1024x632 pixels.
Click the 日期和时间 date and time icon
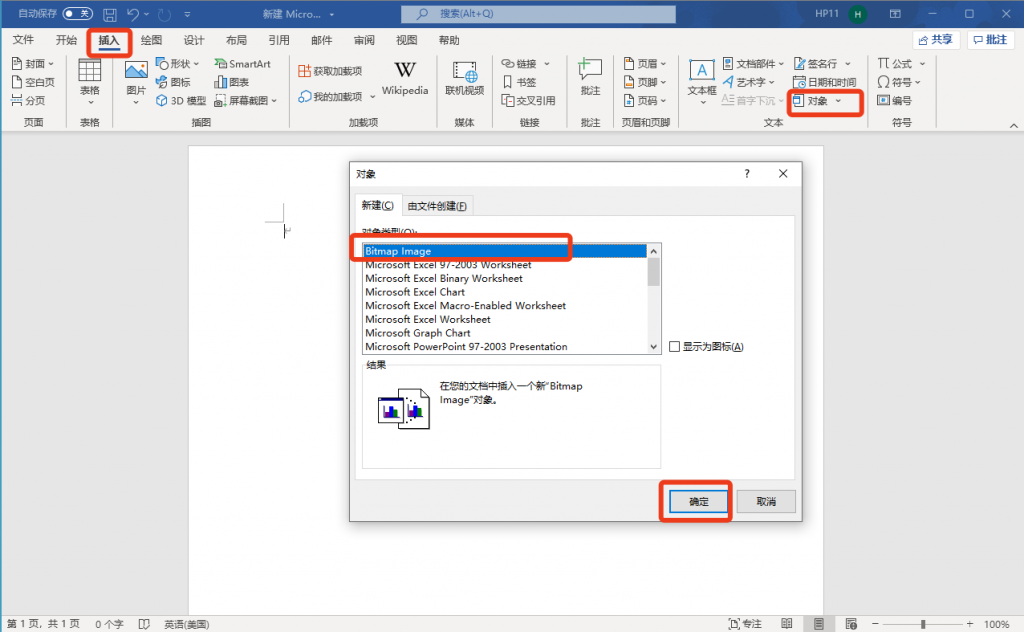824,82
